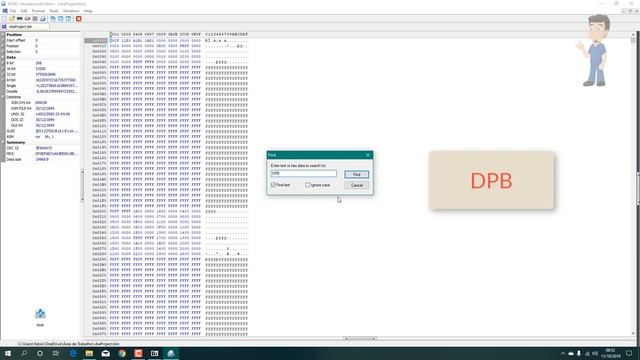The height and width of the screenshot is (360, 640).
Task: Open the File menu
Action: pos(13,11)
